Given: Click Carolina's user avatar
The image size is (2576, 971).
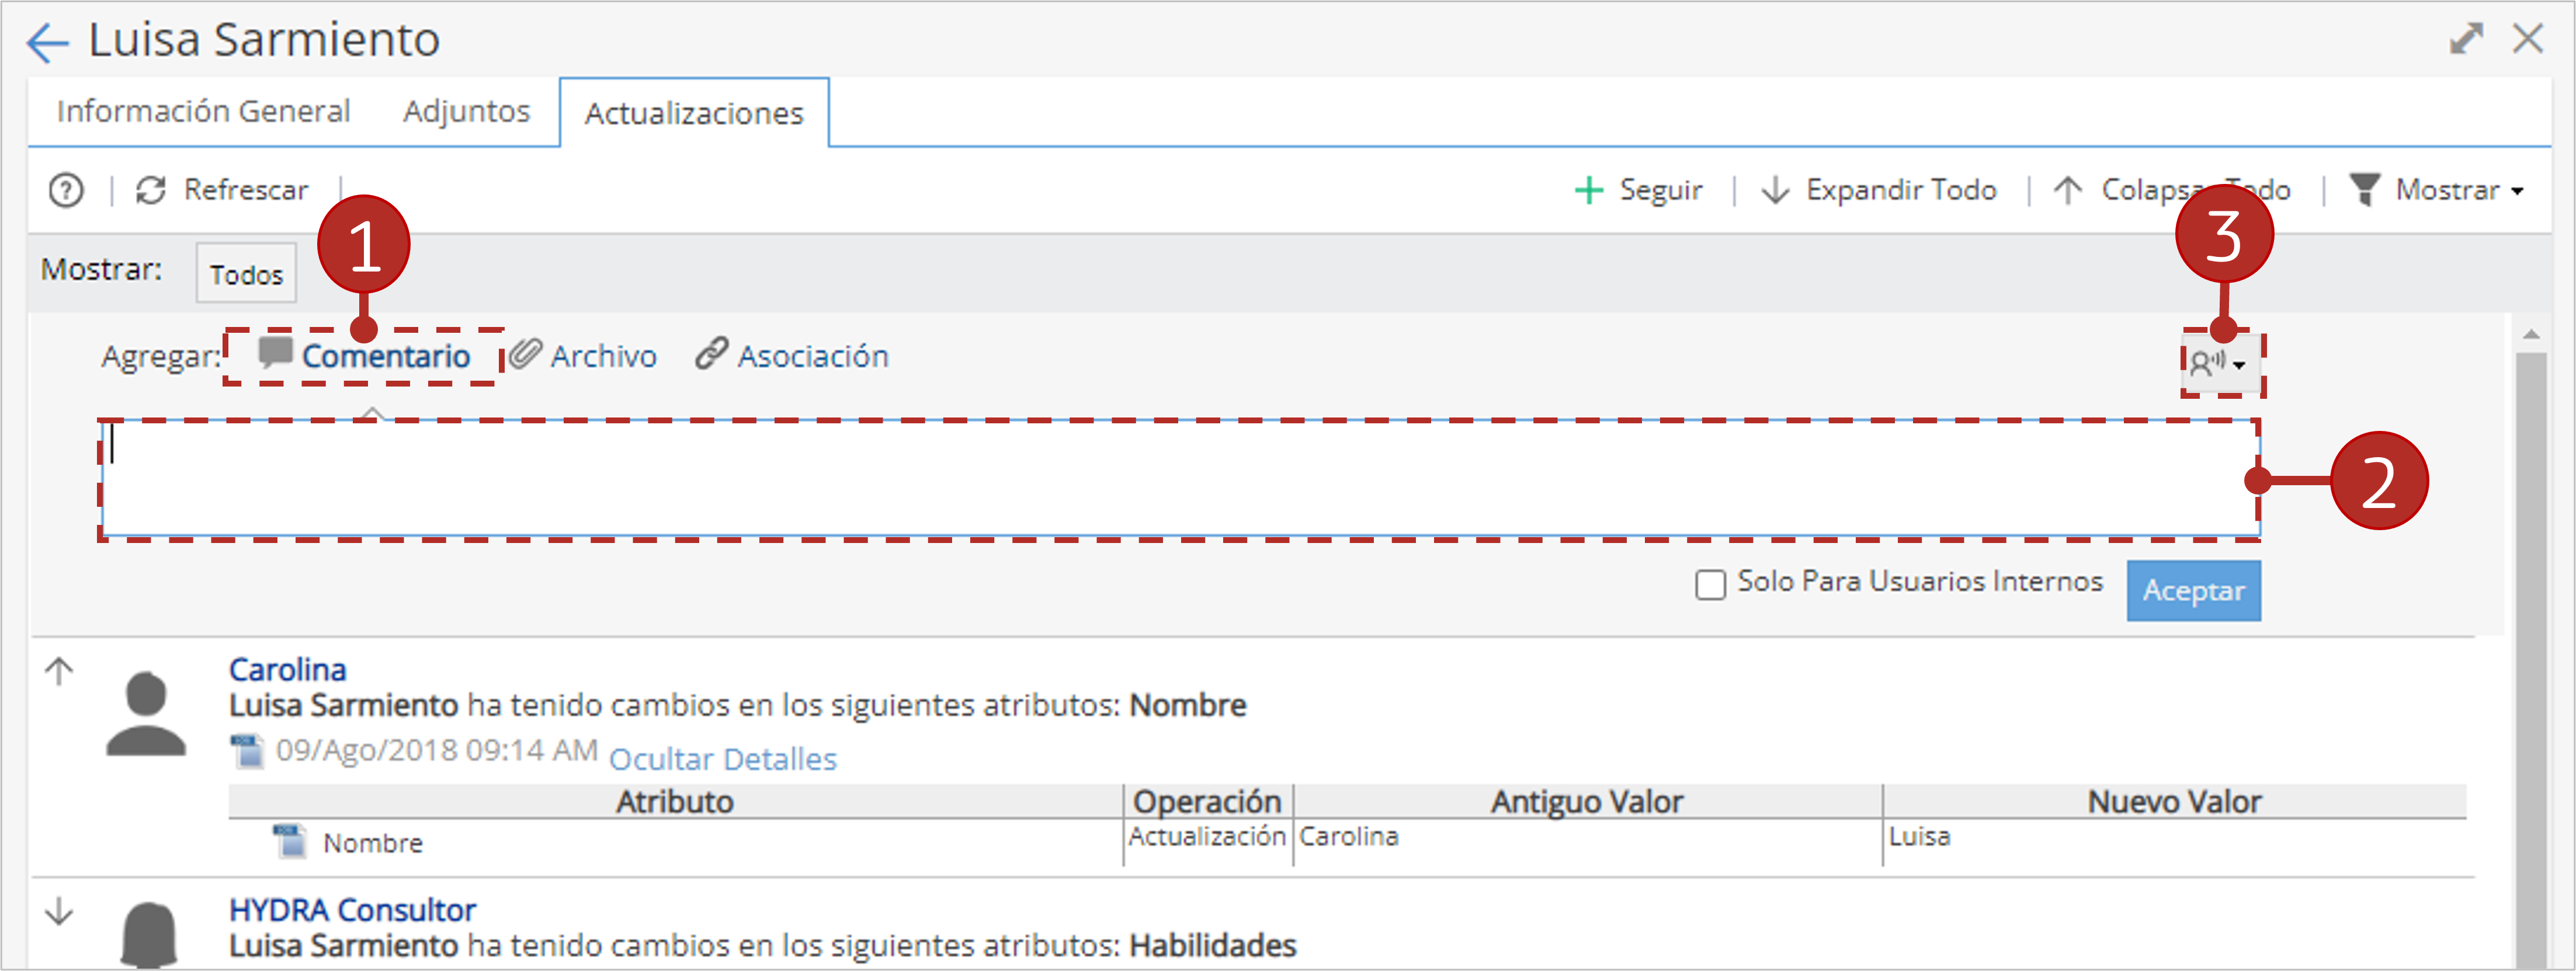Looking at the screenshot, I should [x=146, y=714].
